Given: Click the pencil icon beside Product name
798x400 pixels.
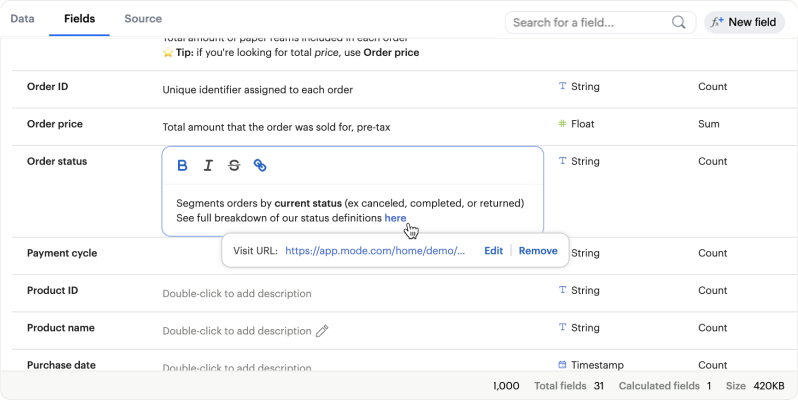Looking at the screenshot, I should click(x=322, y=331).
